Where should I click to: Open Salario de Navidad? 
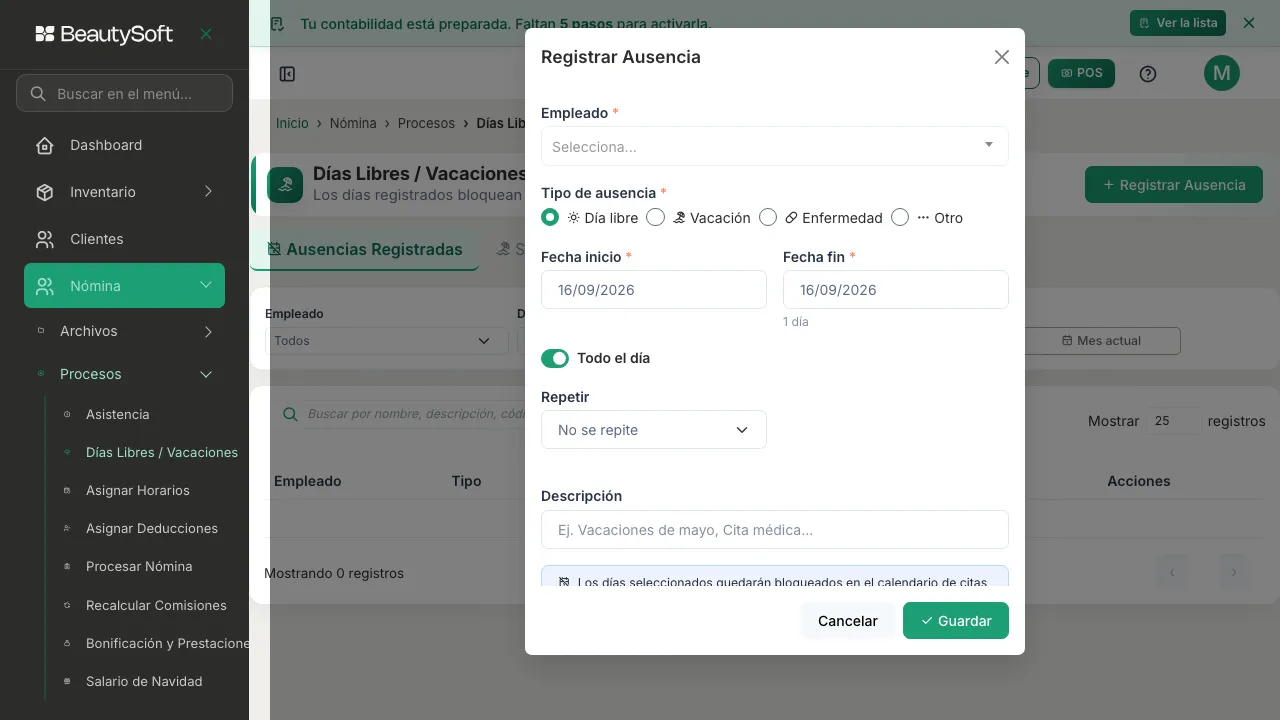144,681
